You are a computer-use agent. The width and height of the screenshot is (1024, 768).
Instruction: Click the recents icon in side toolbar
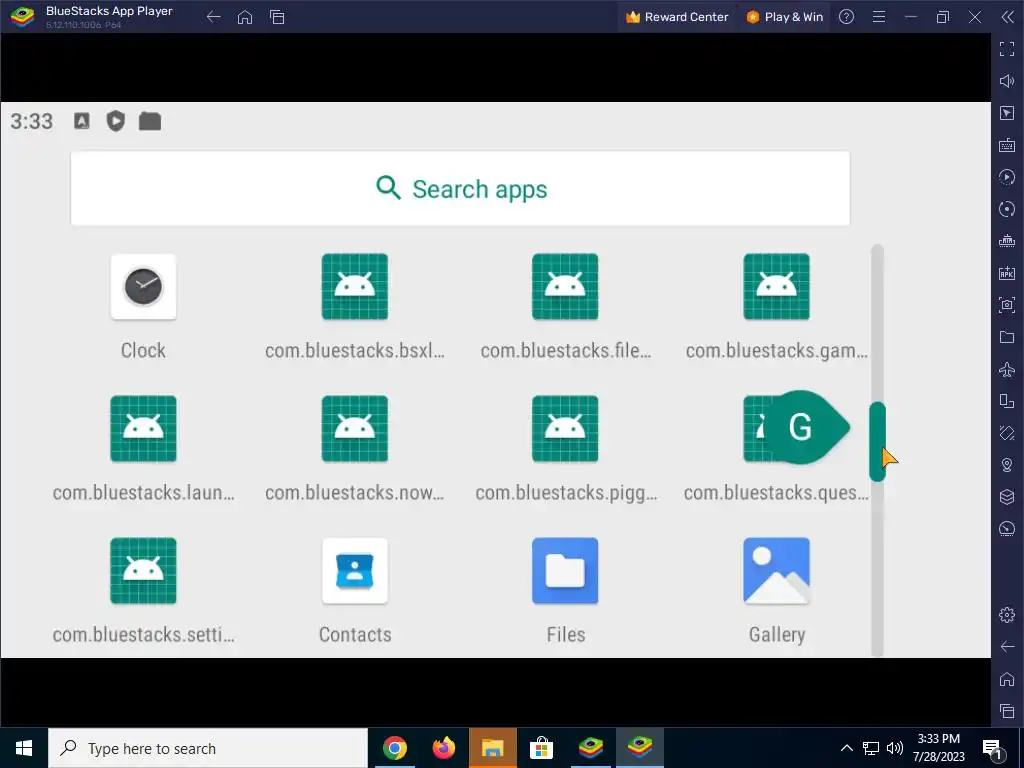click(1007, 711)
